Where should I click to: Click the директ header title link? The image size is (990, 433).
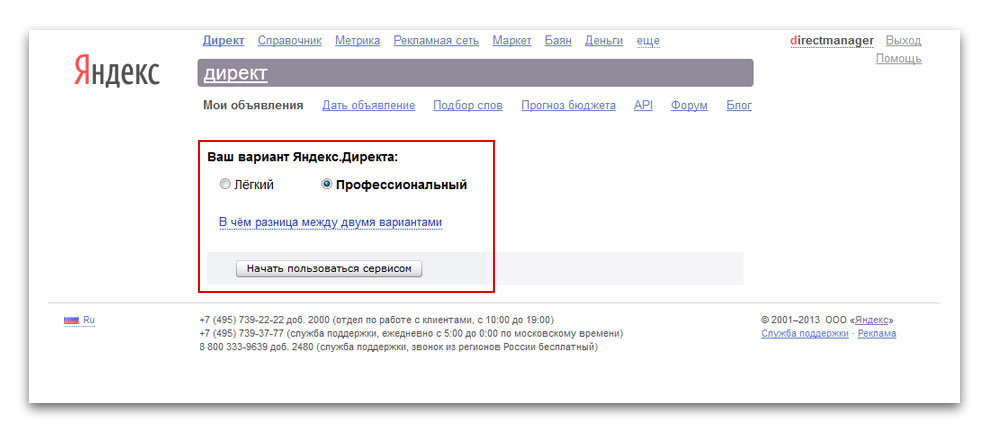(x=235, y=74)
